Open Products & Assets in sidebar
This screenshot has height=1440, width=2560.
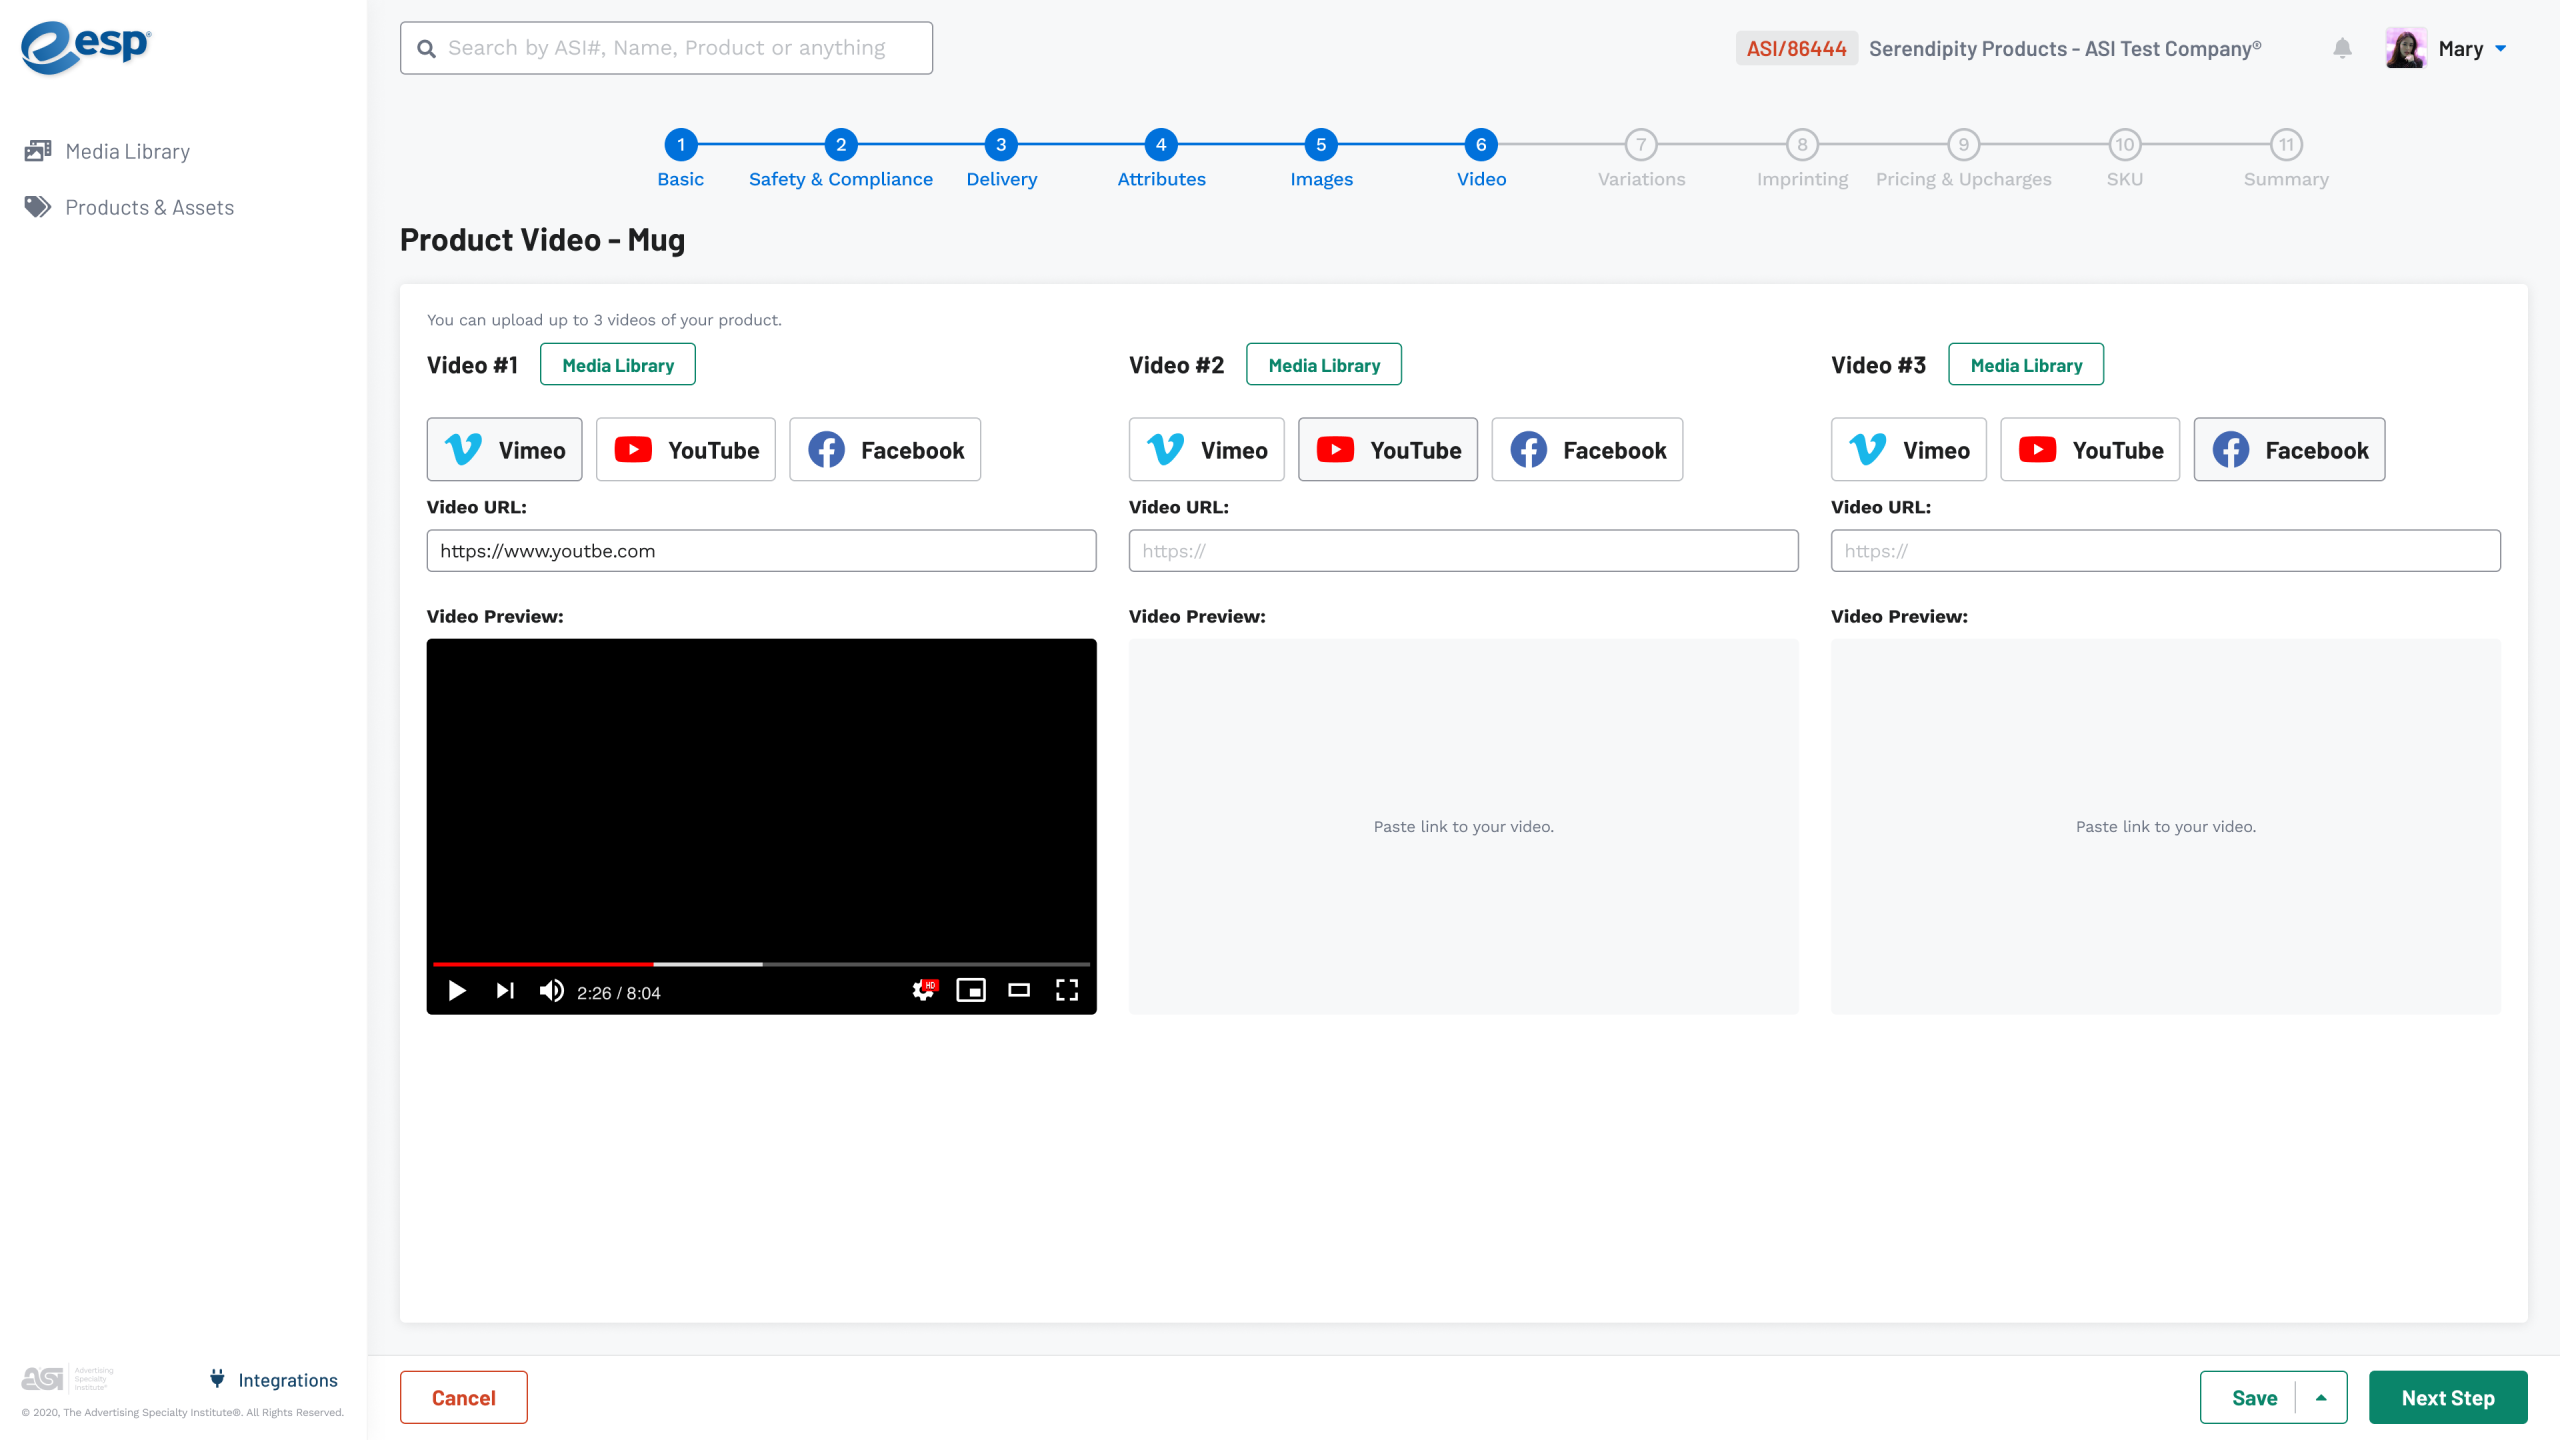(149, 207)
